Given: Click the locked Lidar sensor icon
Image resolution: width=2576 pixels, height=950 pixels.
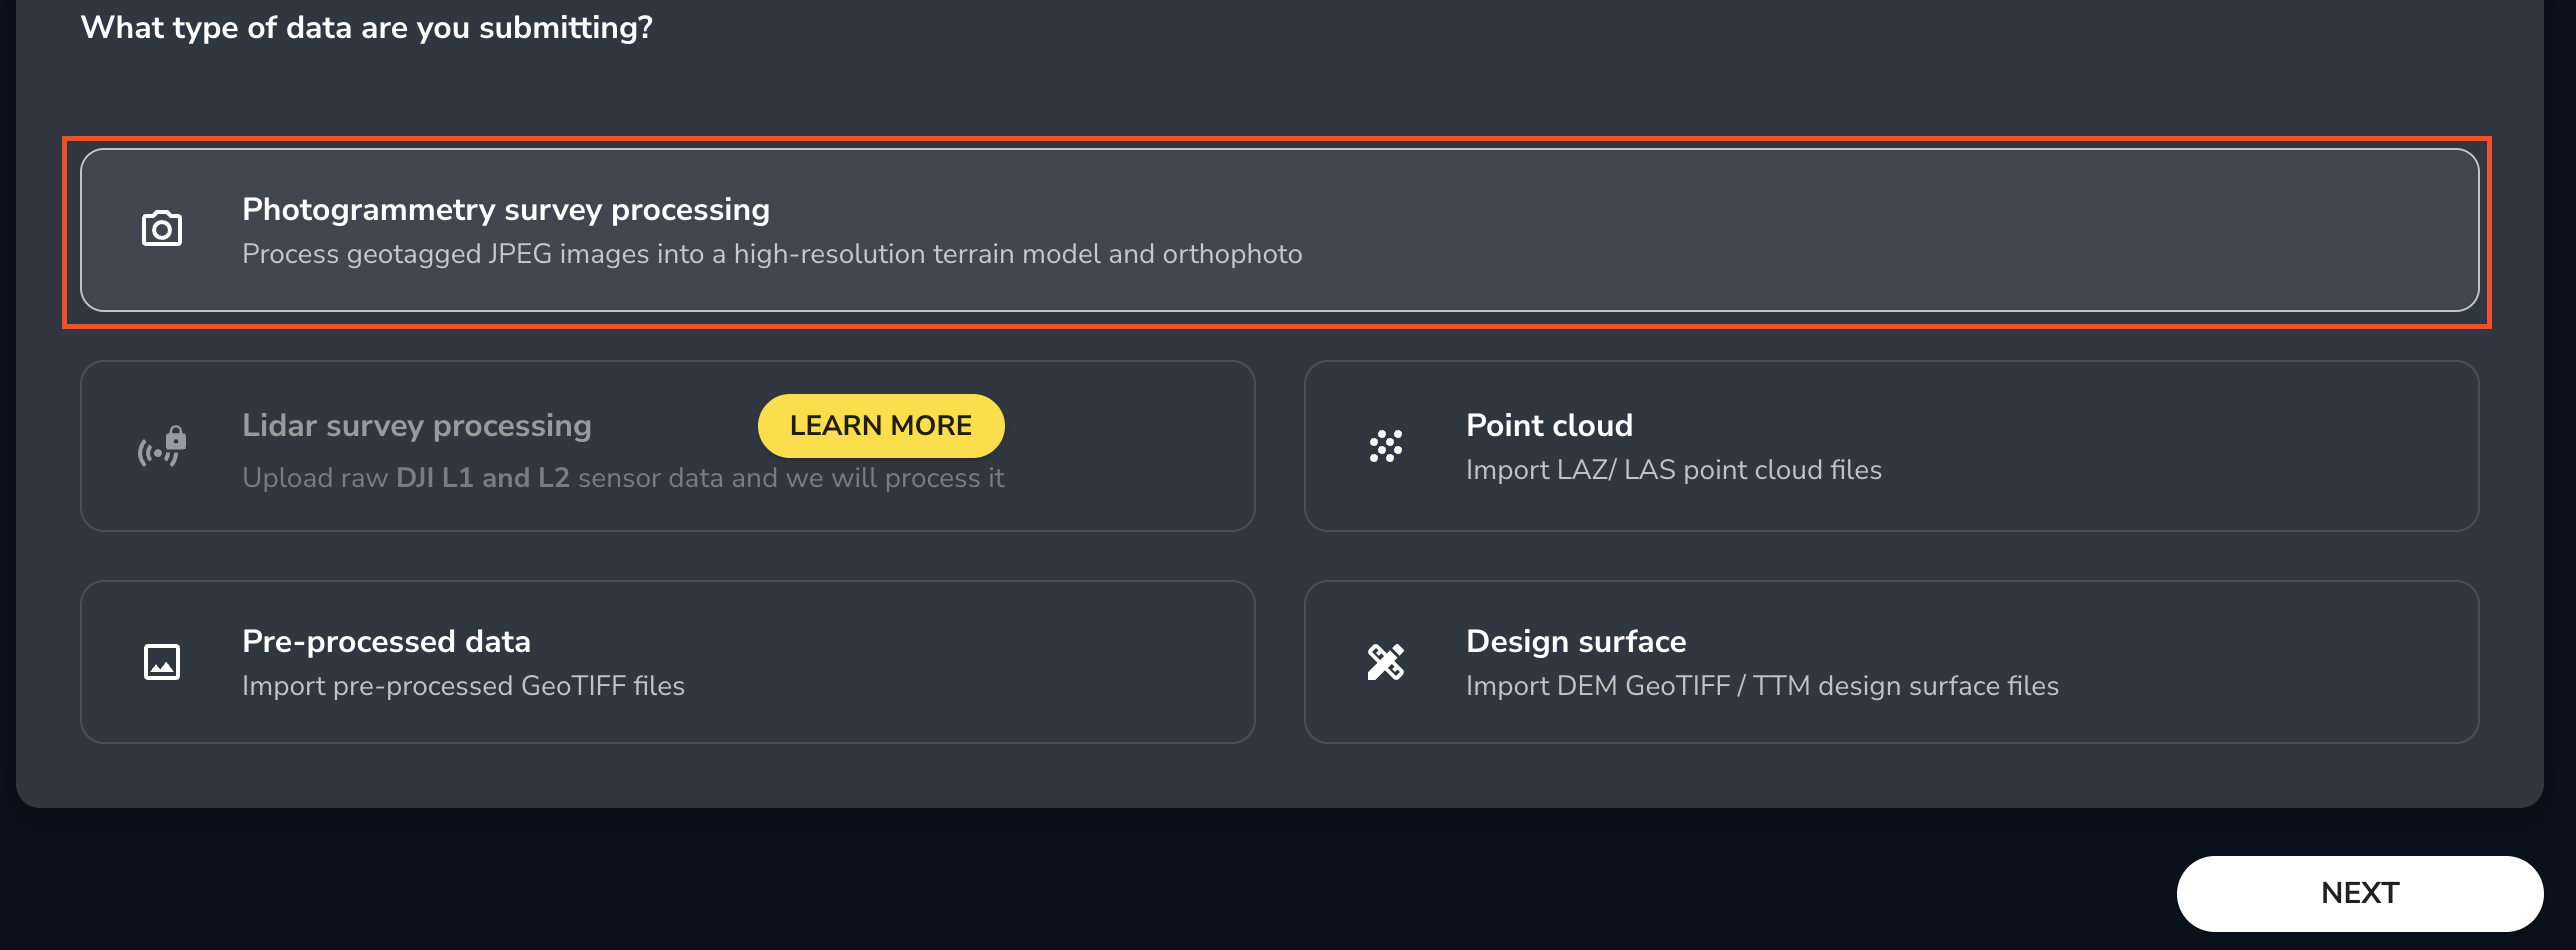Looking at the screenshot, I should click(x=161, y=446).
